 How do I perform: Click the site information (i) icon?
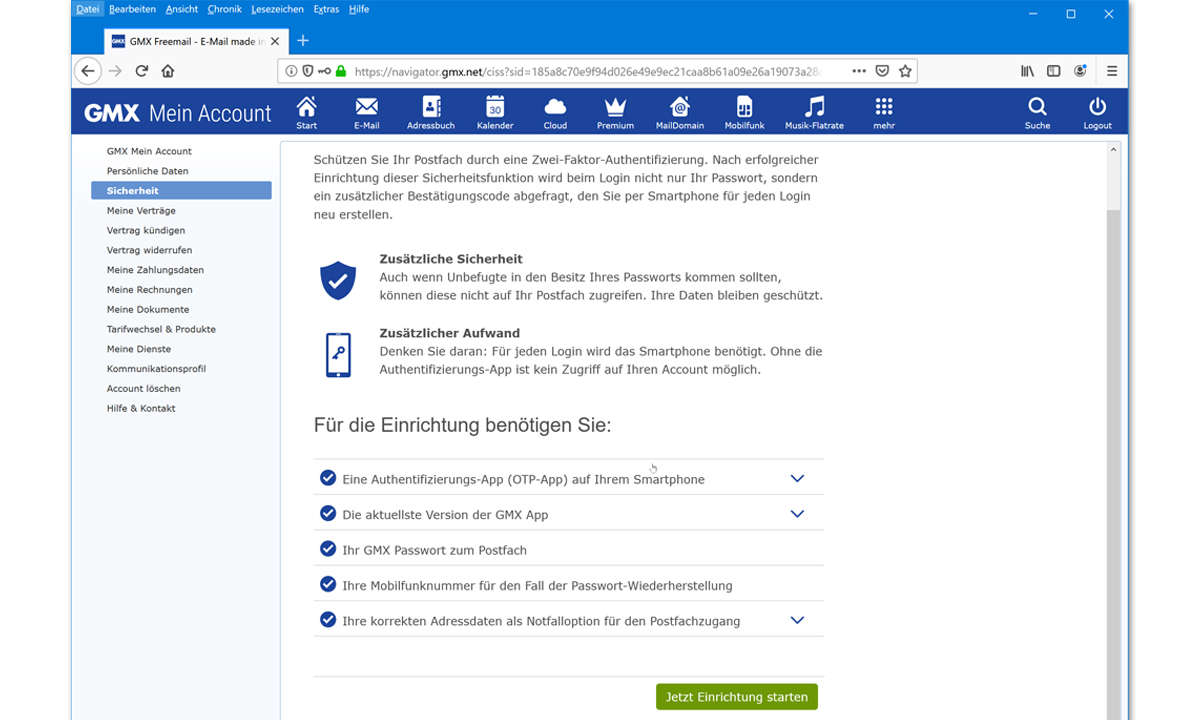[291, 71]
